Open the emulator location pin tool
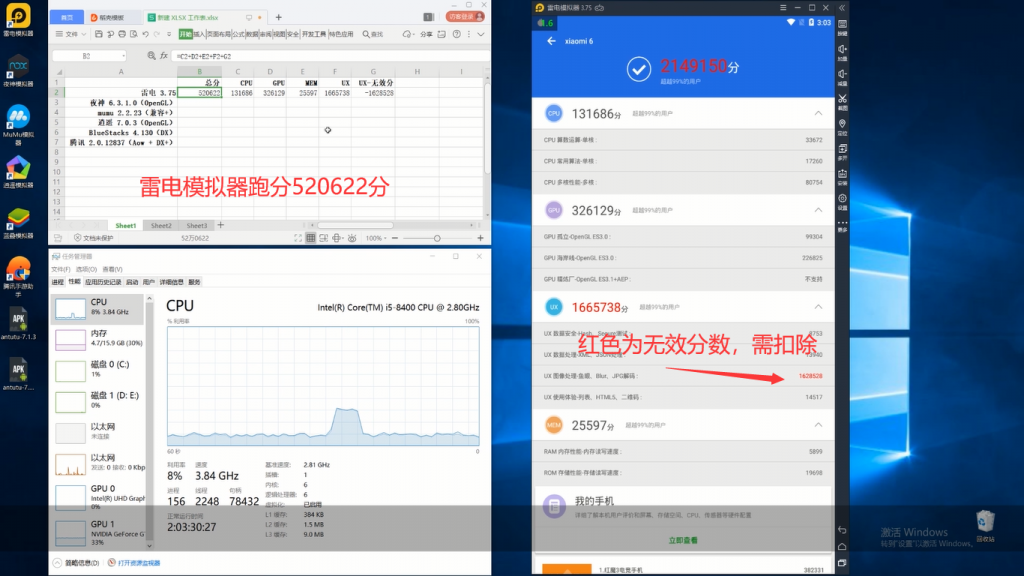 (x=842, y=125)
